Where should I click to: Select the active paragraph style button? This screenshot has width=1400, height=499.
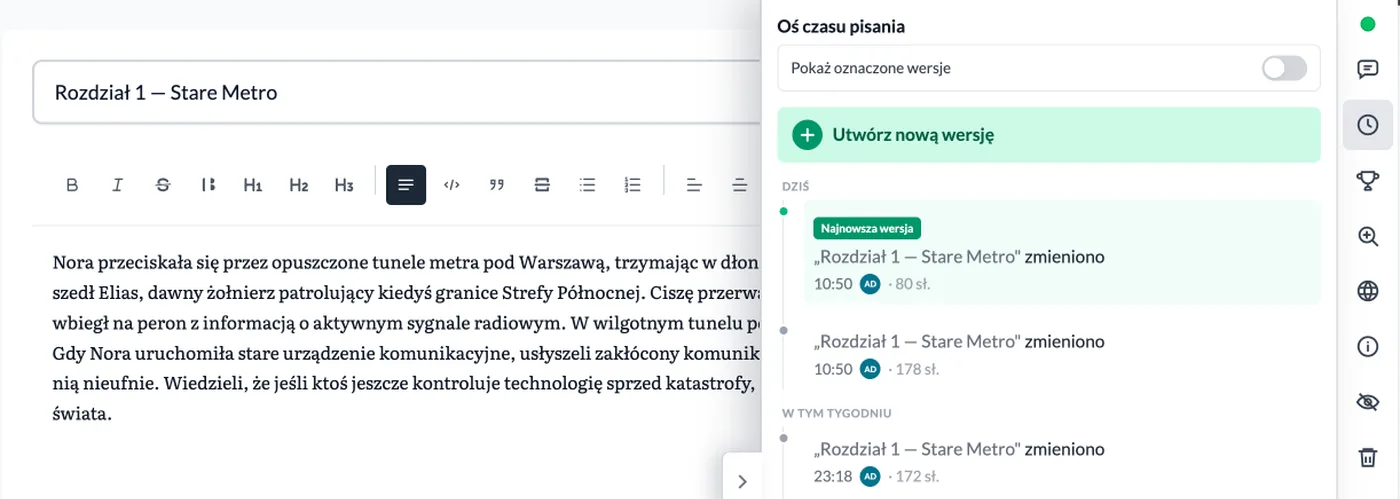click(406, 185)
